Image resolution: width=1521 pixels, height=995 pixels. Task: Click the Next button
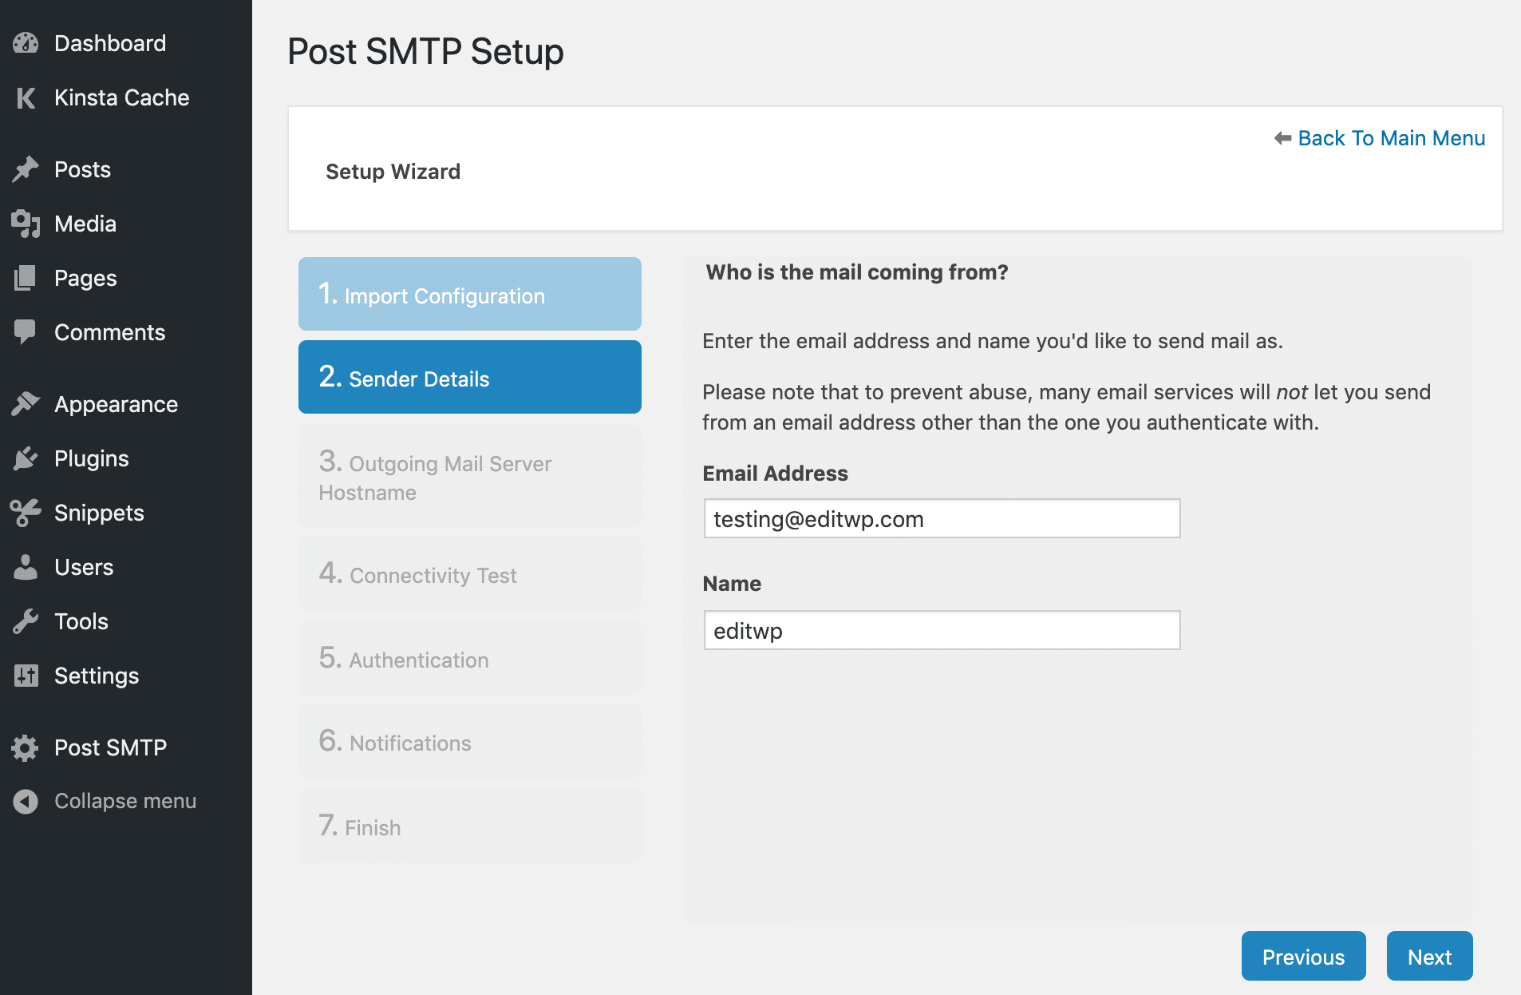[1429, 956]
